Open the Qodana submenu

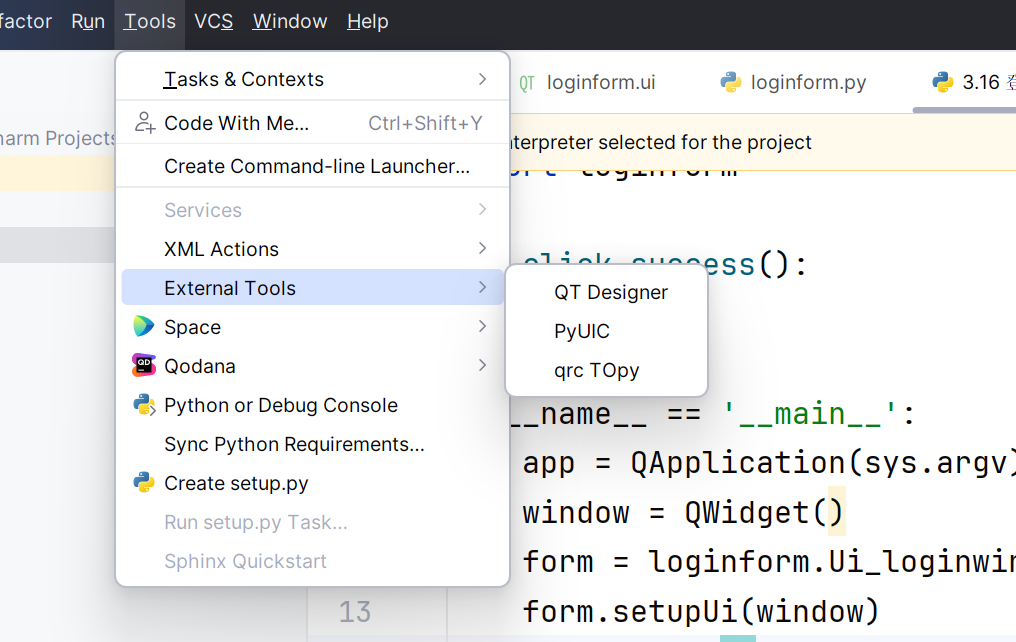coord(312,366)
